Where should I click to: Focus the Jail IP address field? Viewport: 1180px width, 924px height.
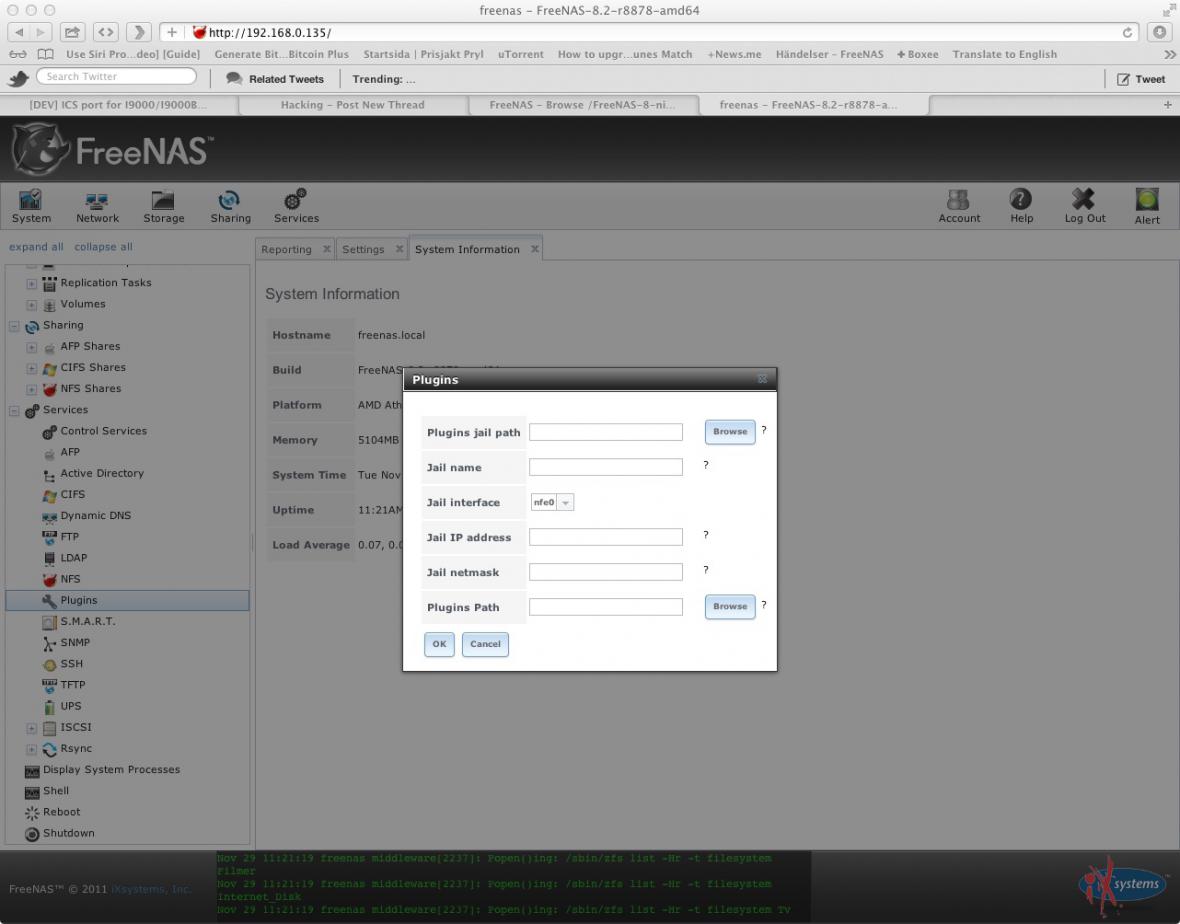(606, 536)
